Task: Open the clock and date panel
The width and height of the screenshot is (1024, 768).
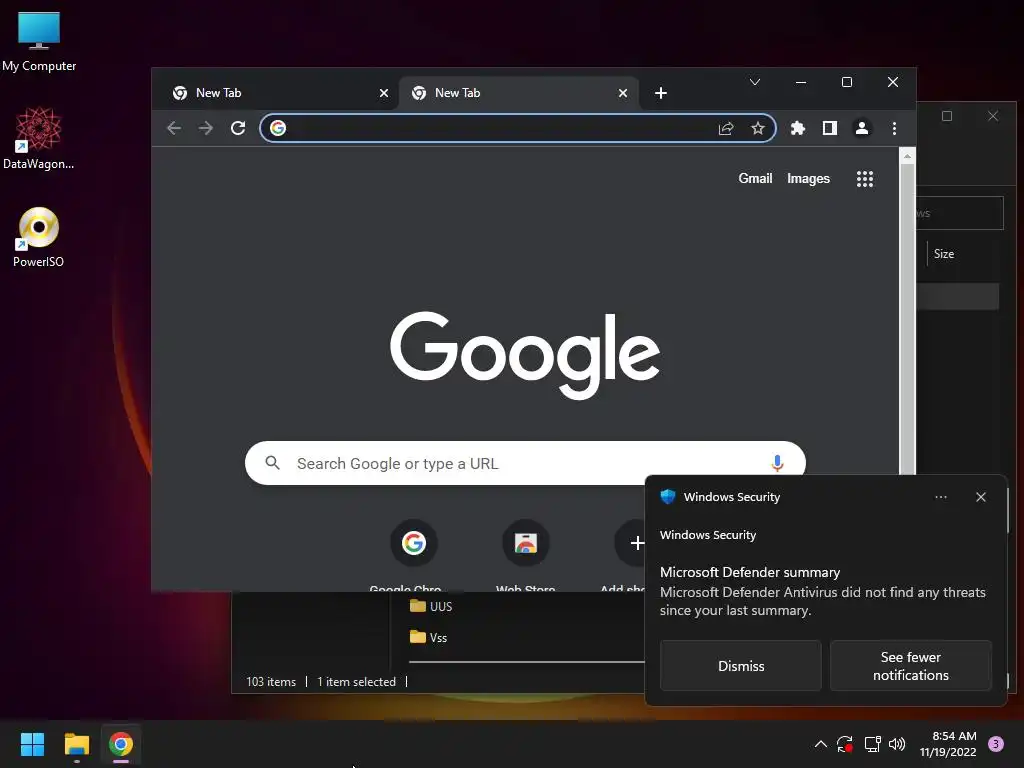Action: coord(948,744)
